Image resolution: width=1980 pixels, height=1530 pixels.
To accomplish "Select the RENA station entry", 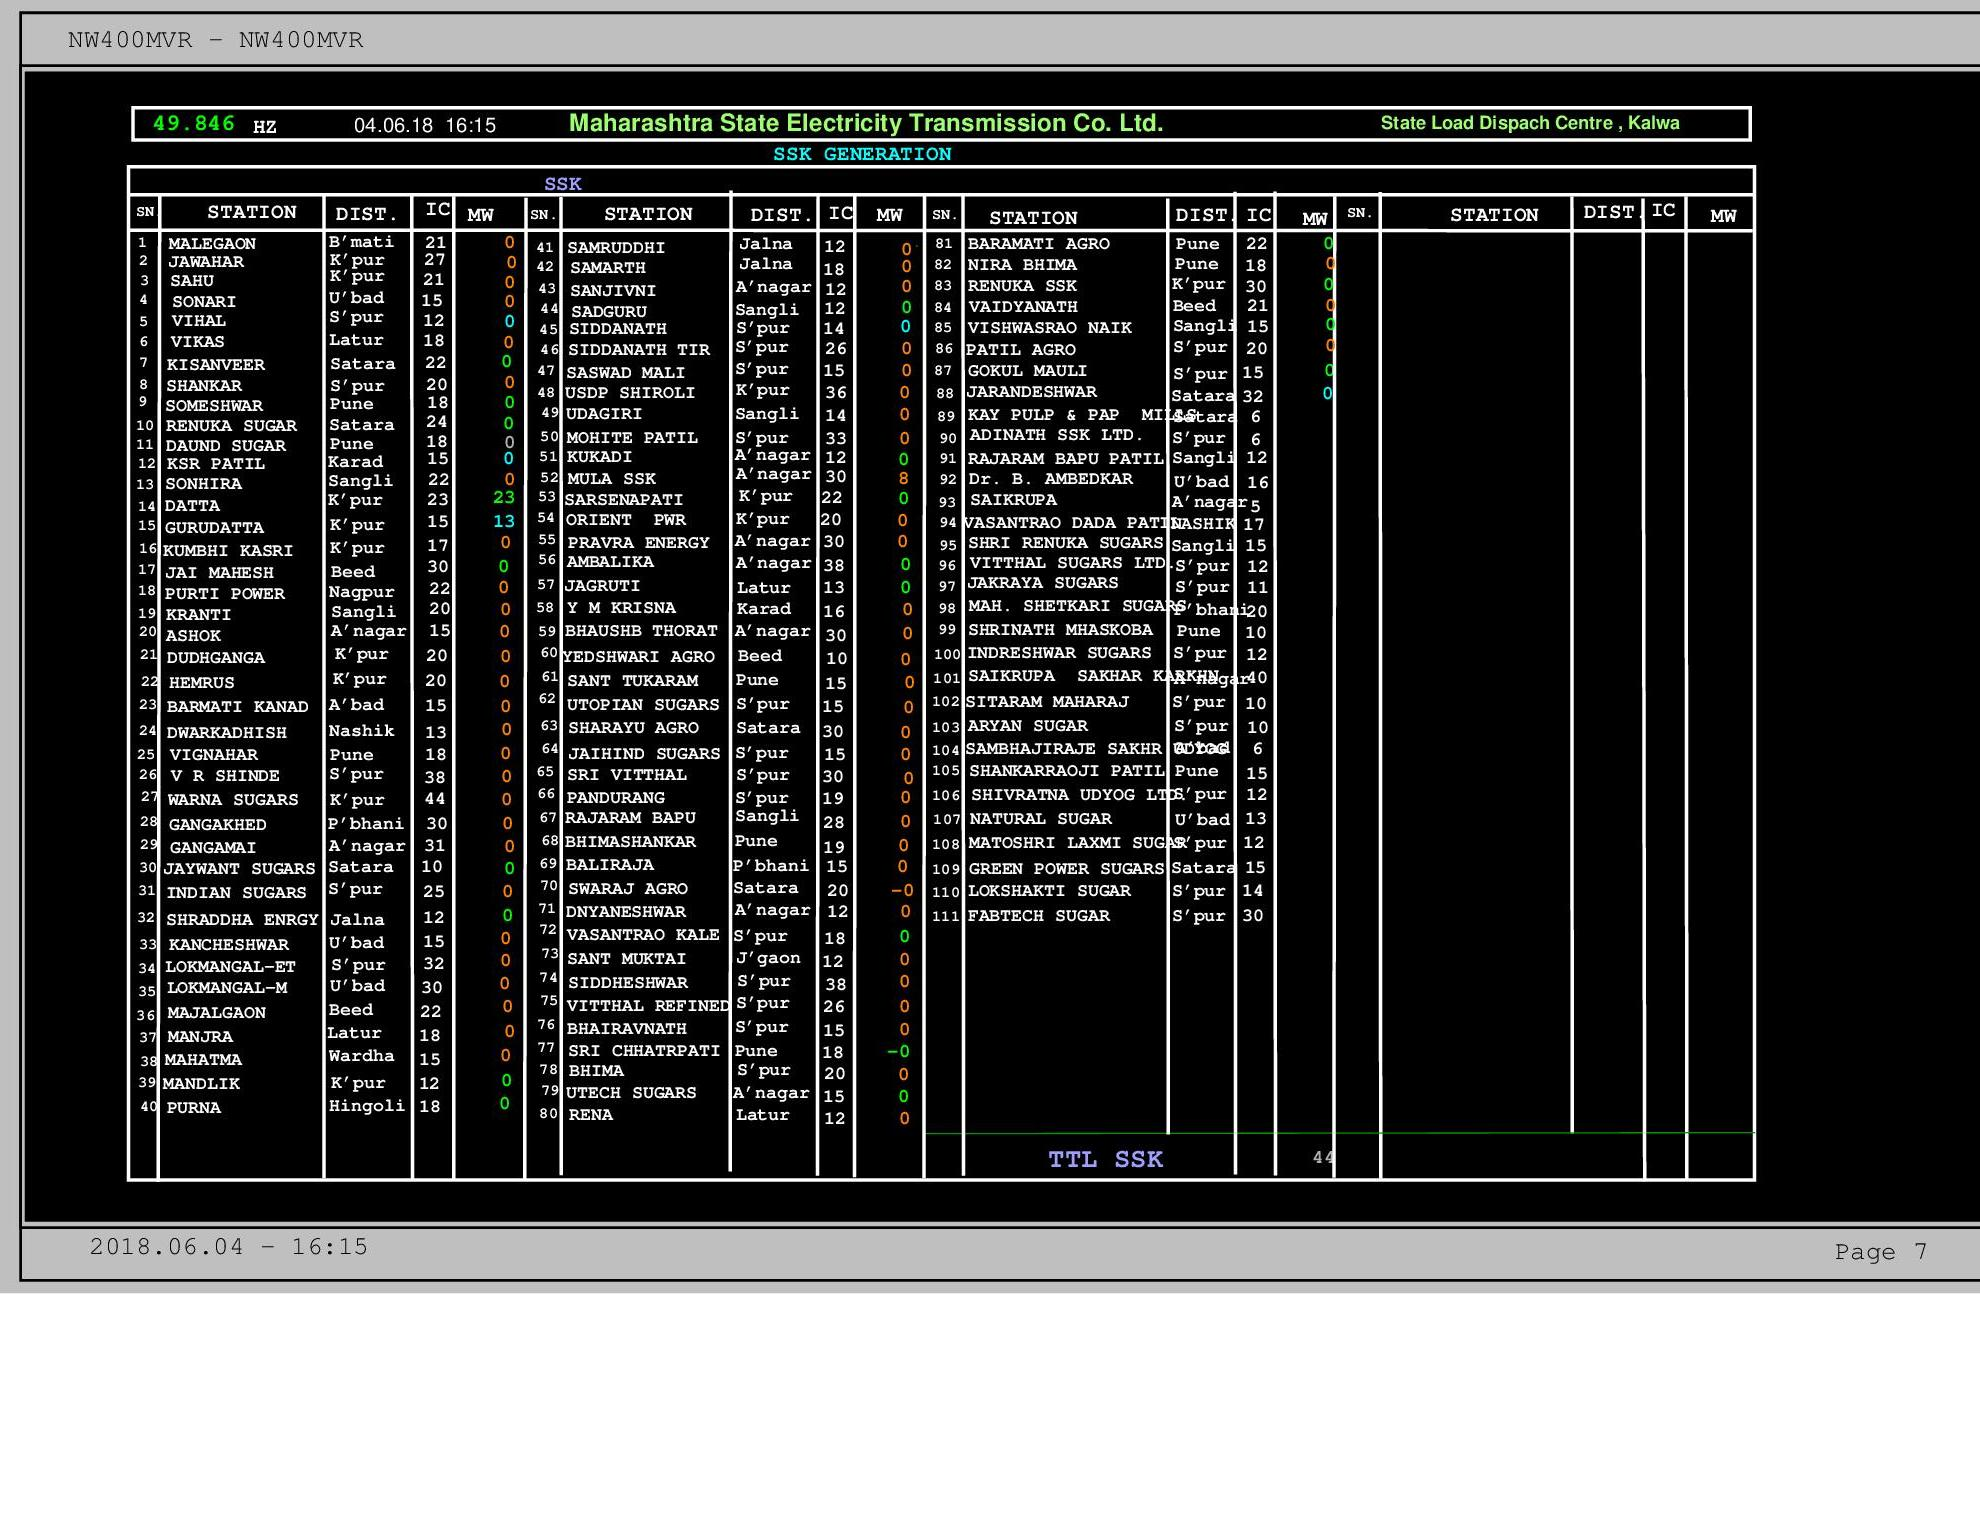I will [x=590, y=1115].
